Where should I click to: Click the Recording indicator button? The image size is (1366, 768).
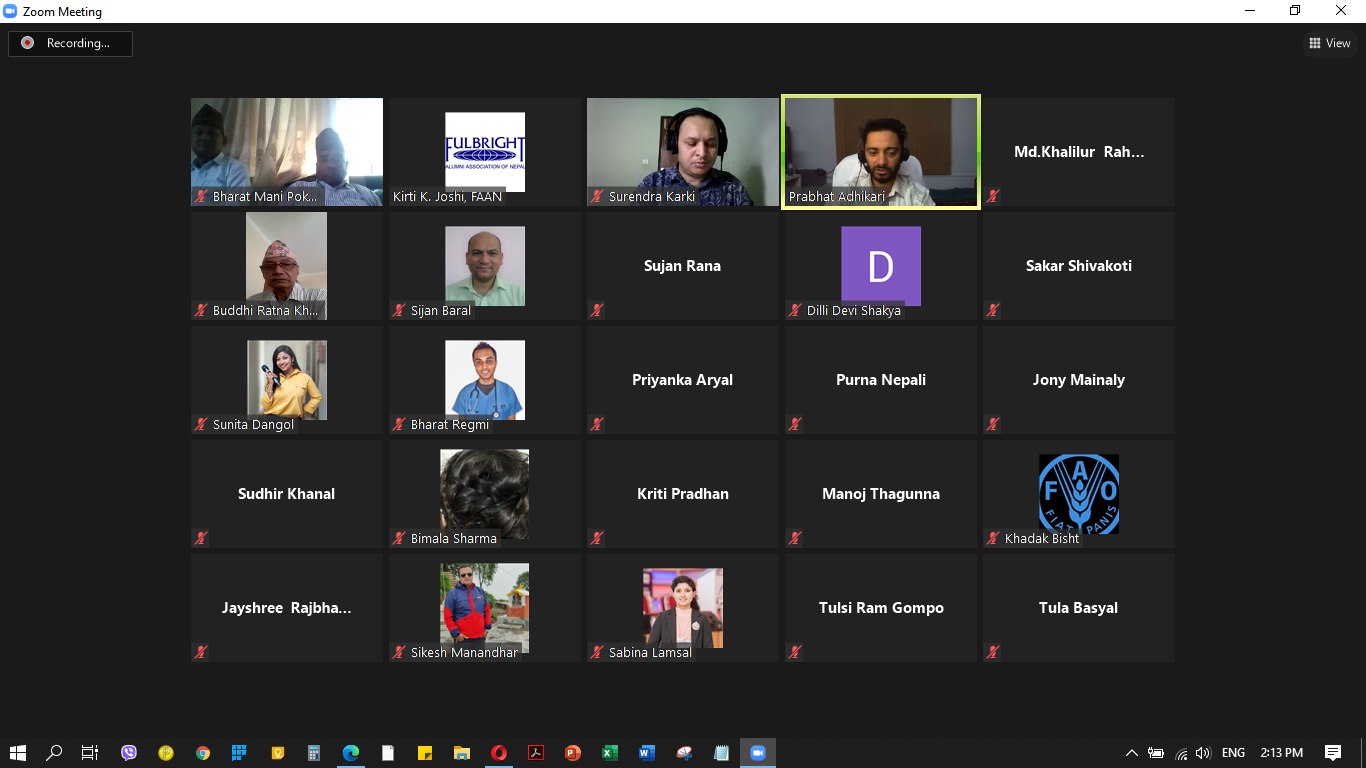[x=70, y=43]
